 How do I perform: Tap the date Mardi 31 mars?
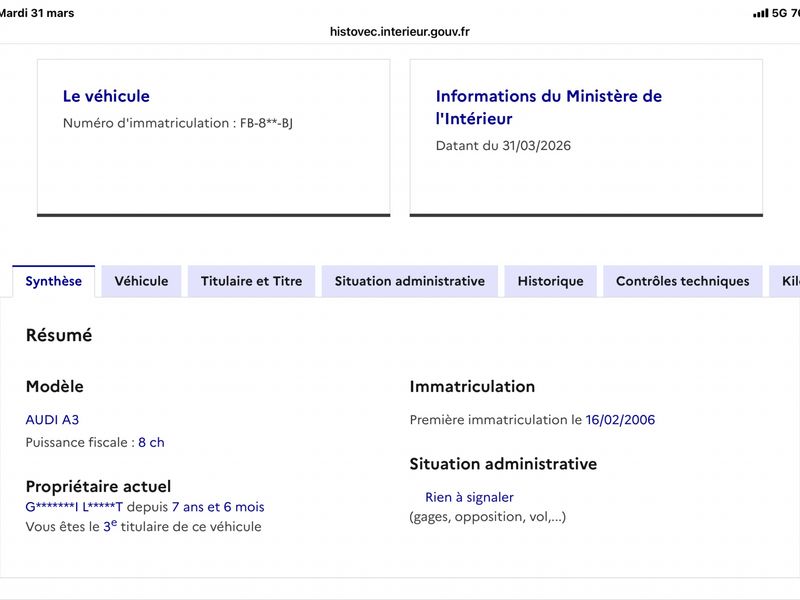(x=37, y=13)
